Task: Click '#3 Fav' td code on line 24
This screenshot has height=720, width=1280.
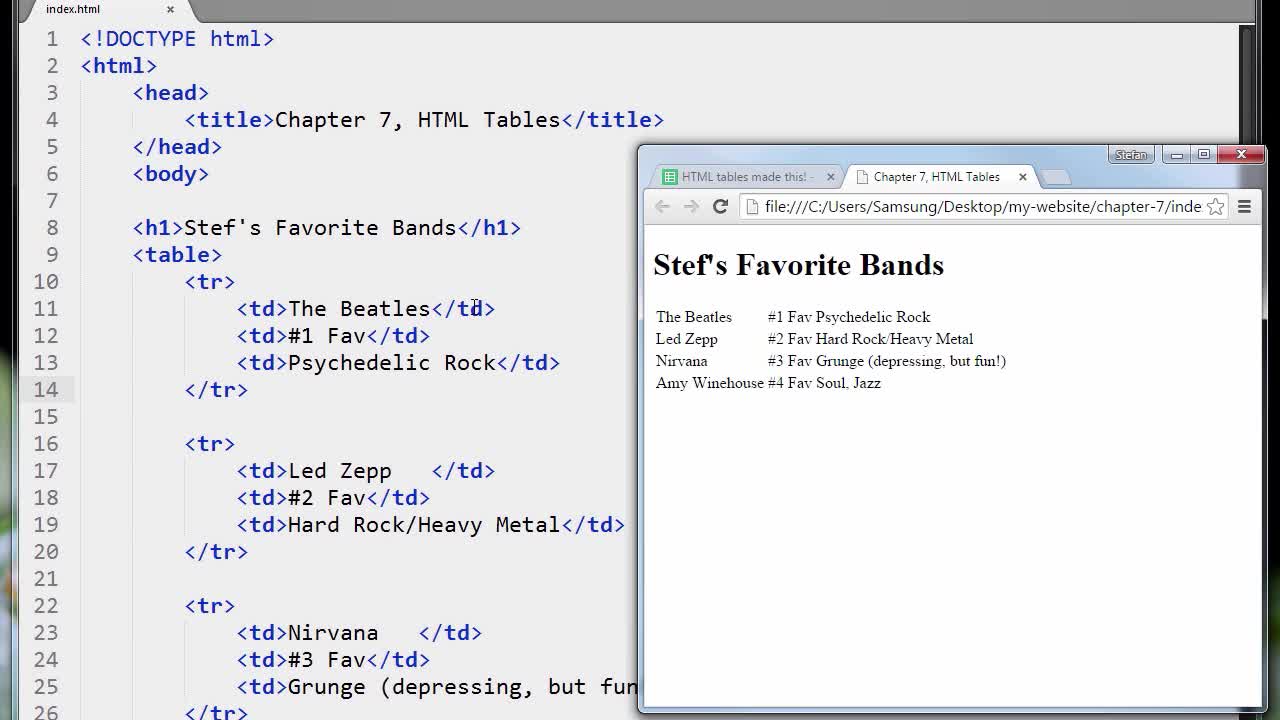Action: coord(333,659)
